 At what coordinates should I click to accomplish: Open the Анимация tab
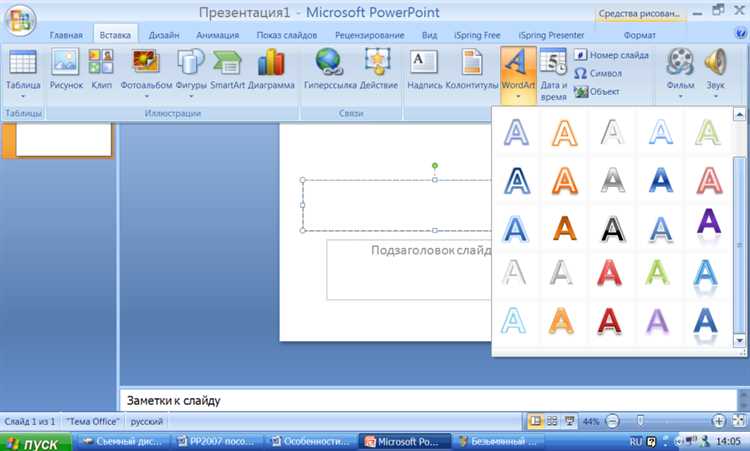[218, 35]
